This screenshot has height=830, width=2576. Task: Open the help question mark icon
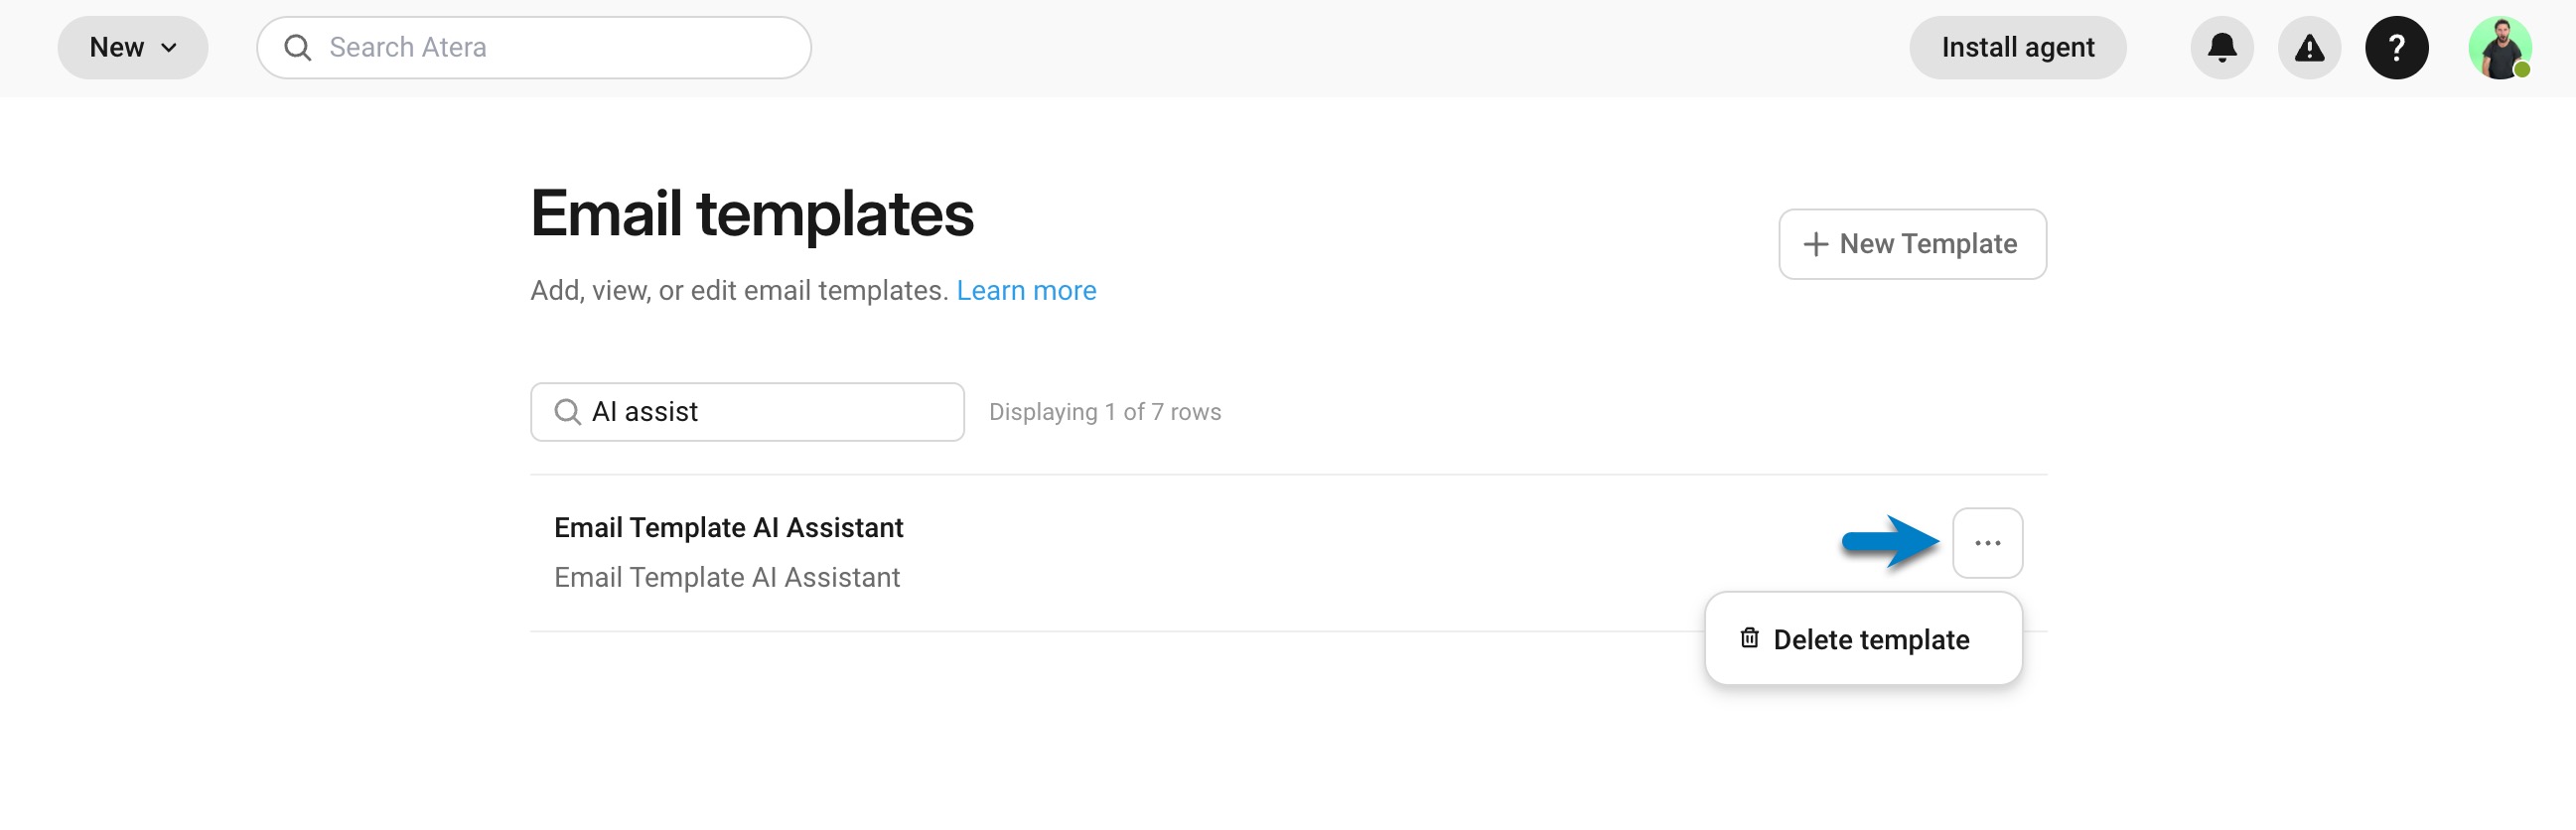pos(2395,47)
